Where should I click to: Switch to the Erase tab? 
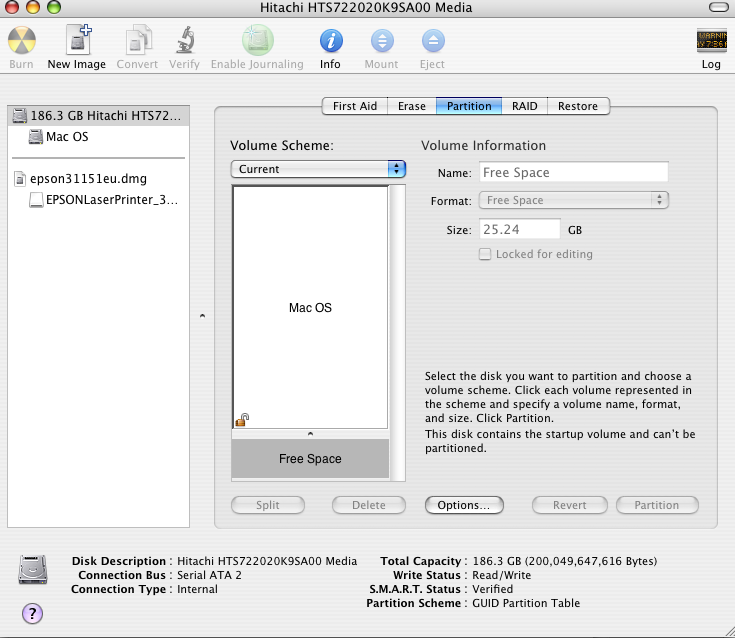(412, 106)
